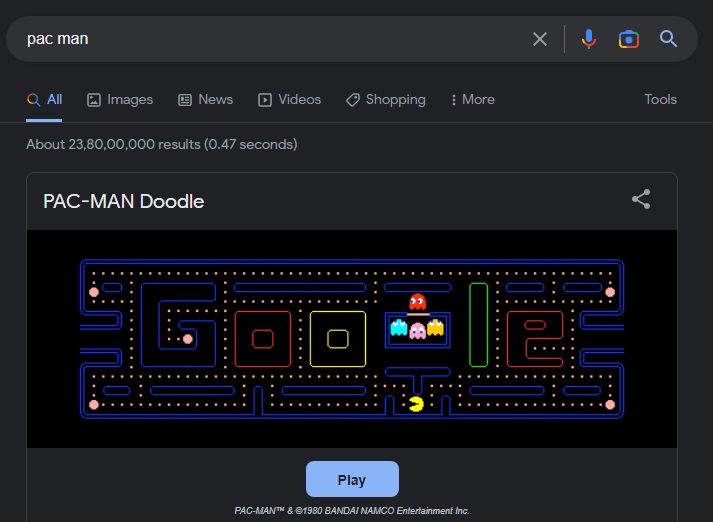Expand the More search options menu
This screenshot has width=713, height=522.
[x=472, y=100]
